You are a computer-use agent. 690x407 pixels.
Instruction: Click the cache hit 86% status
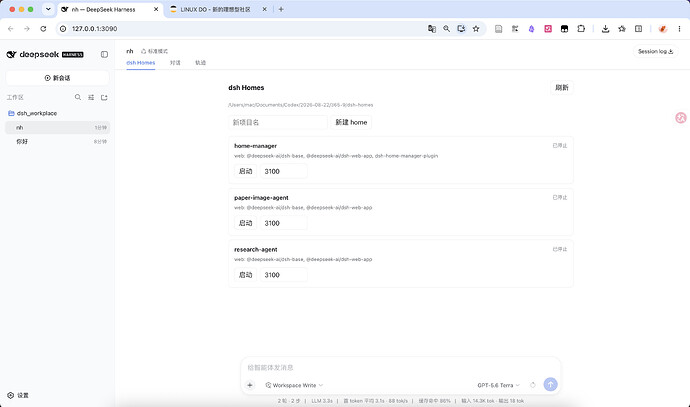tap(434, 401)
